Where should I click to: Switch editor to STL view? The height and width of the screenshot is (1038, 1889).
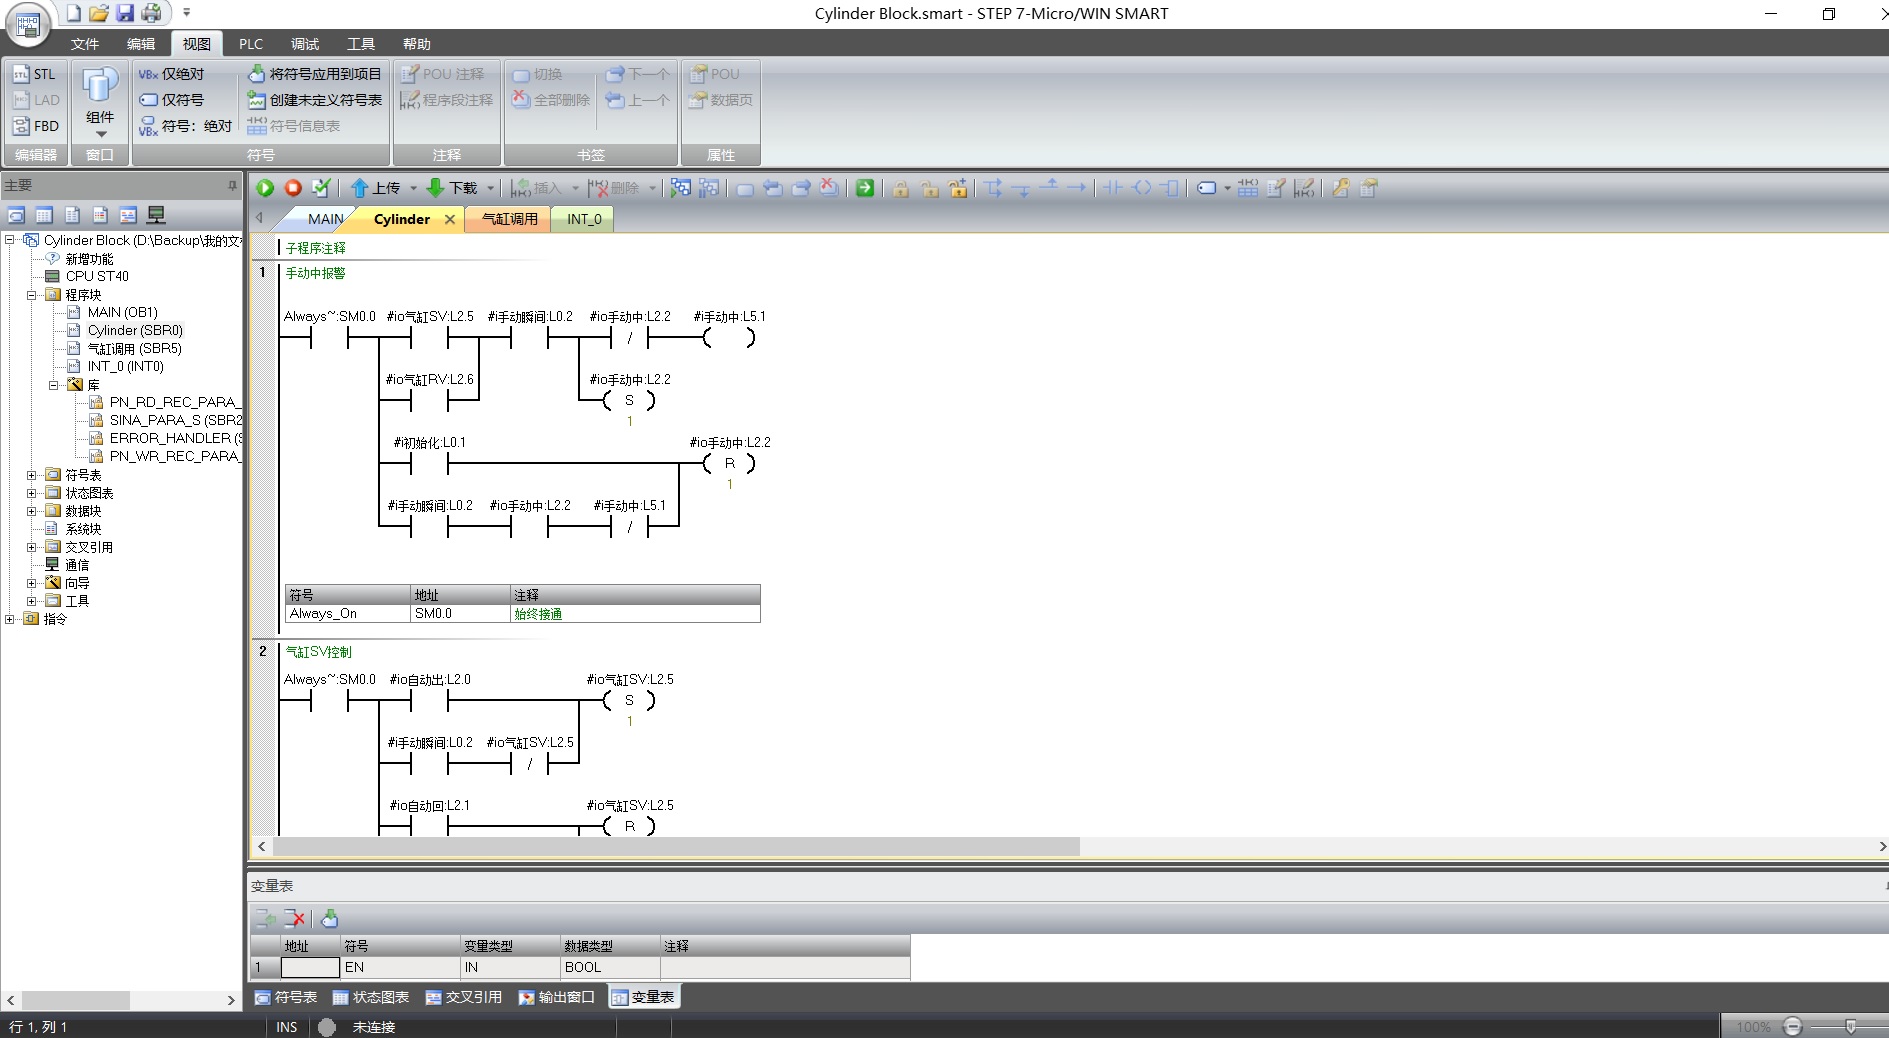coord(35,74)
